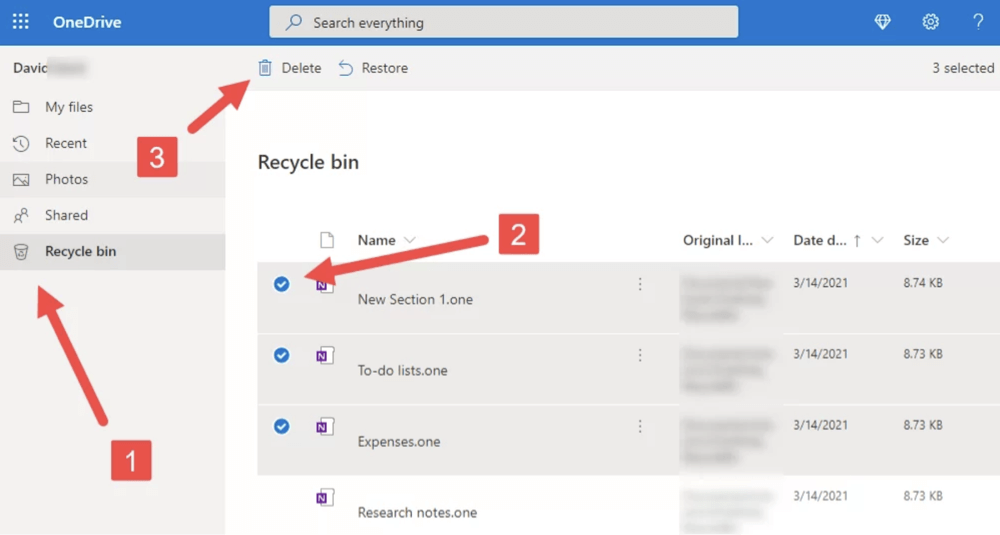This screenshot has height=535, width=1000.
Task: Click the search magnifier icon
Action: pos(293,22)
